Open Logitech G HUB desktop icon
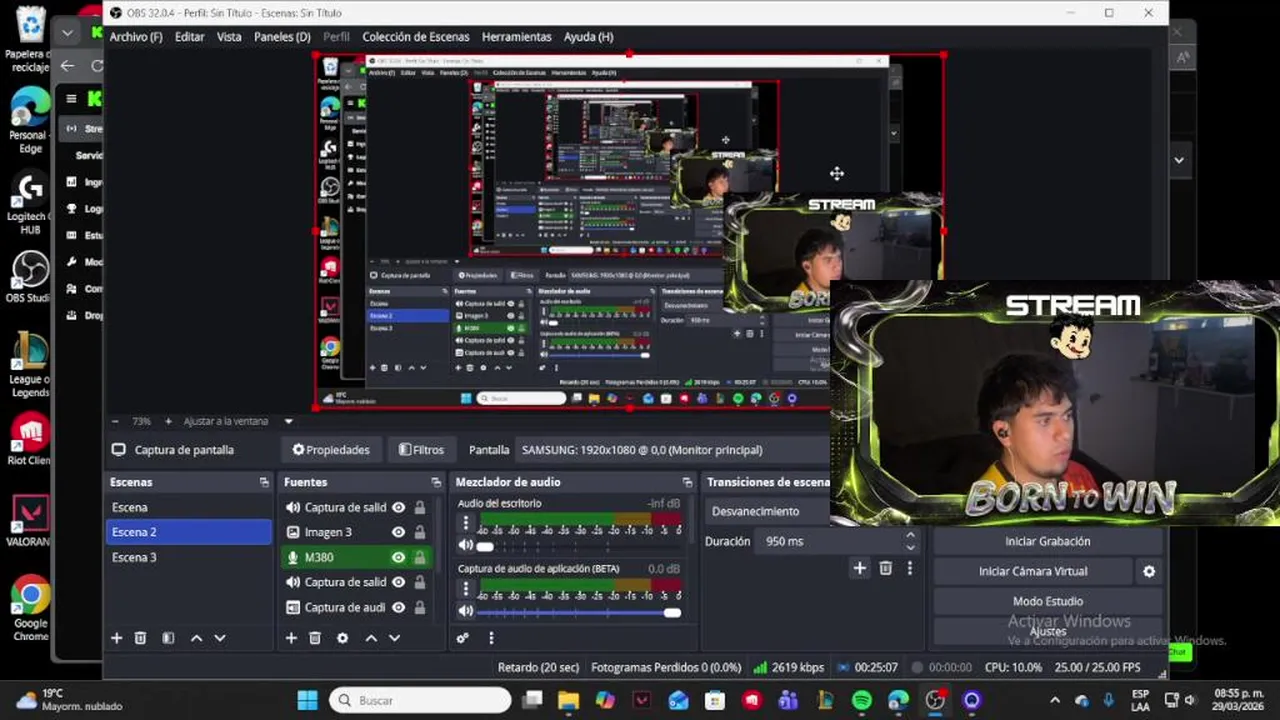Screen dimensions: 1280x720 coord(30,203)
